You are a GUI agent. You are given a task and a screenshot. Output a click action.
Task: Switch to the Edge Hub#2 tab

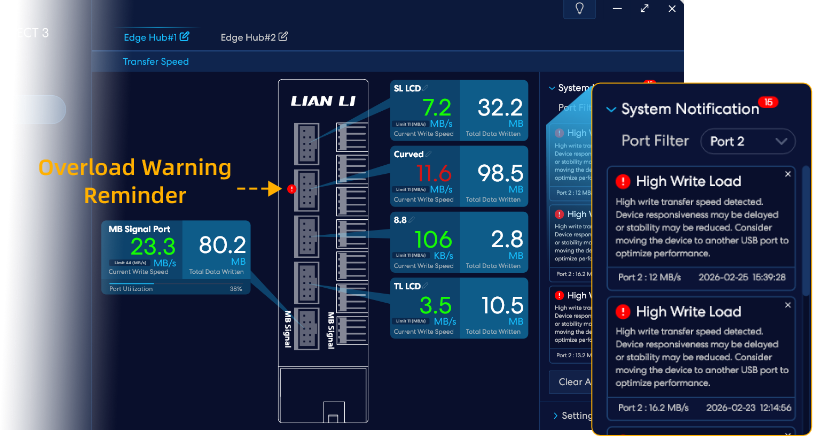click(248, 37)
